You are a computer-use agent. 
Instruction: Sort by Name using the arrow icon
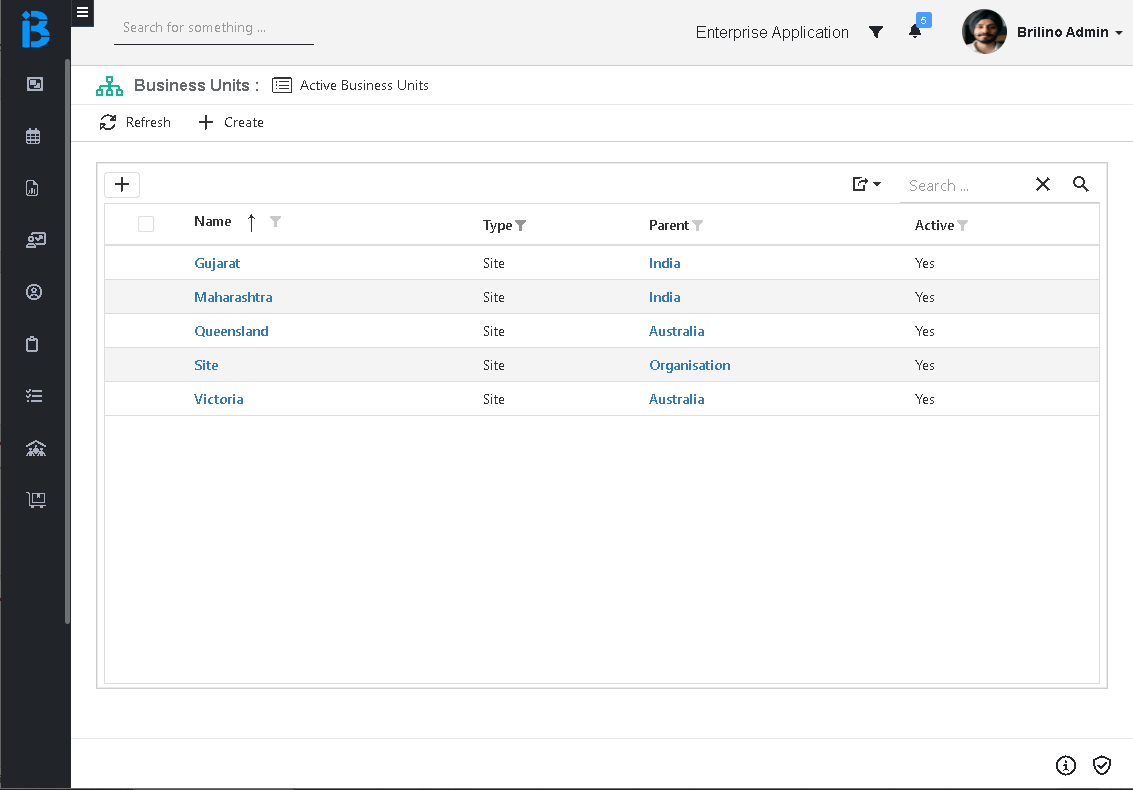pos(251,222)
